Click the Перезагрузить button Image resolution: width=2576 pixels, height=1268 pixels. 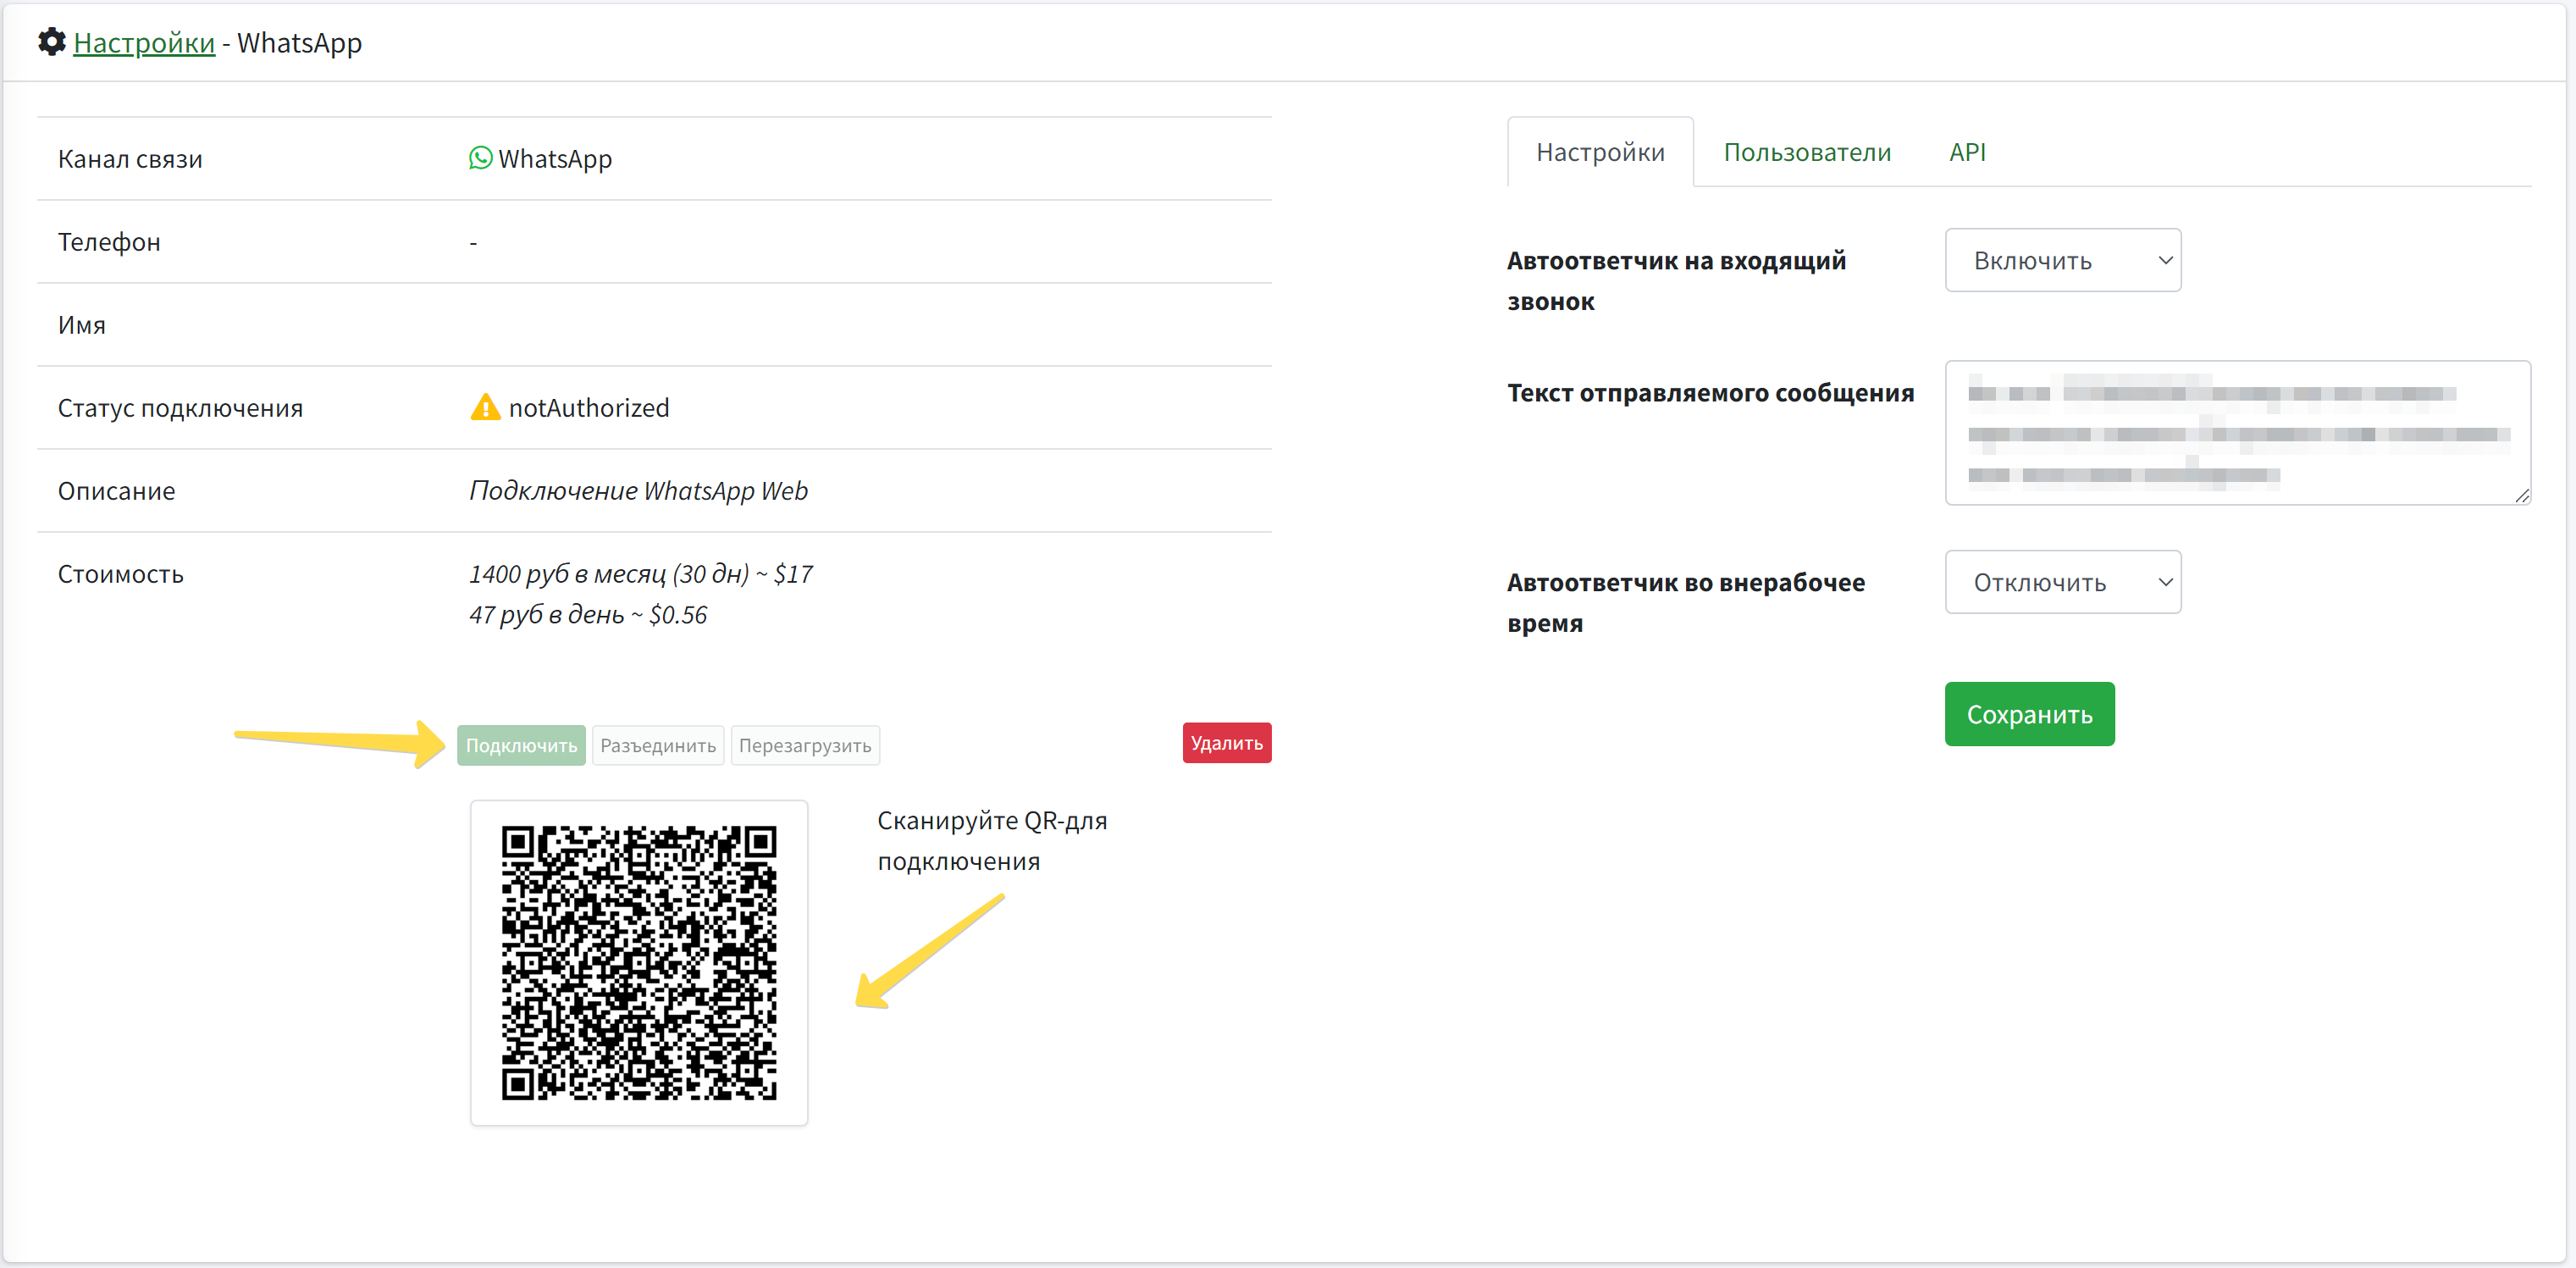804,746
